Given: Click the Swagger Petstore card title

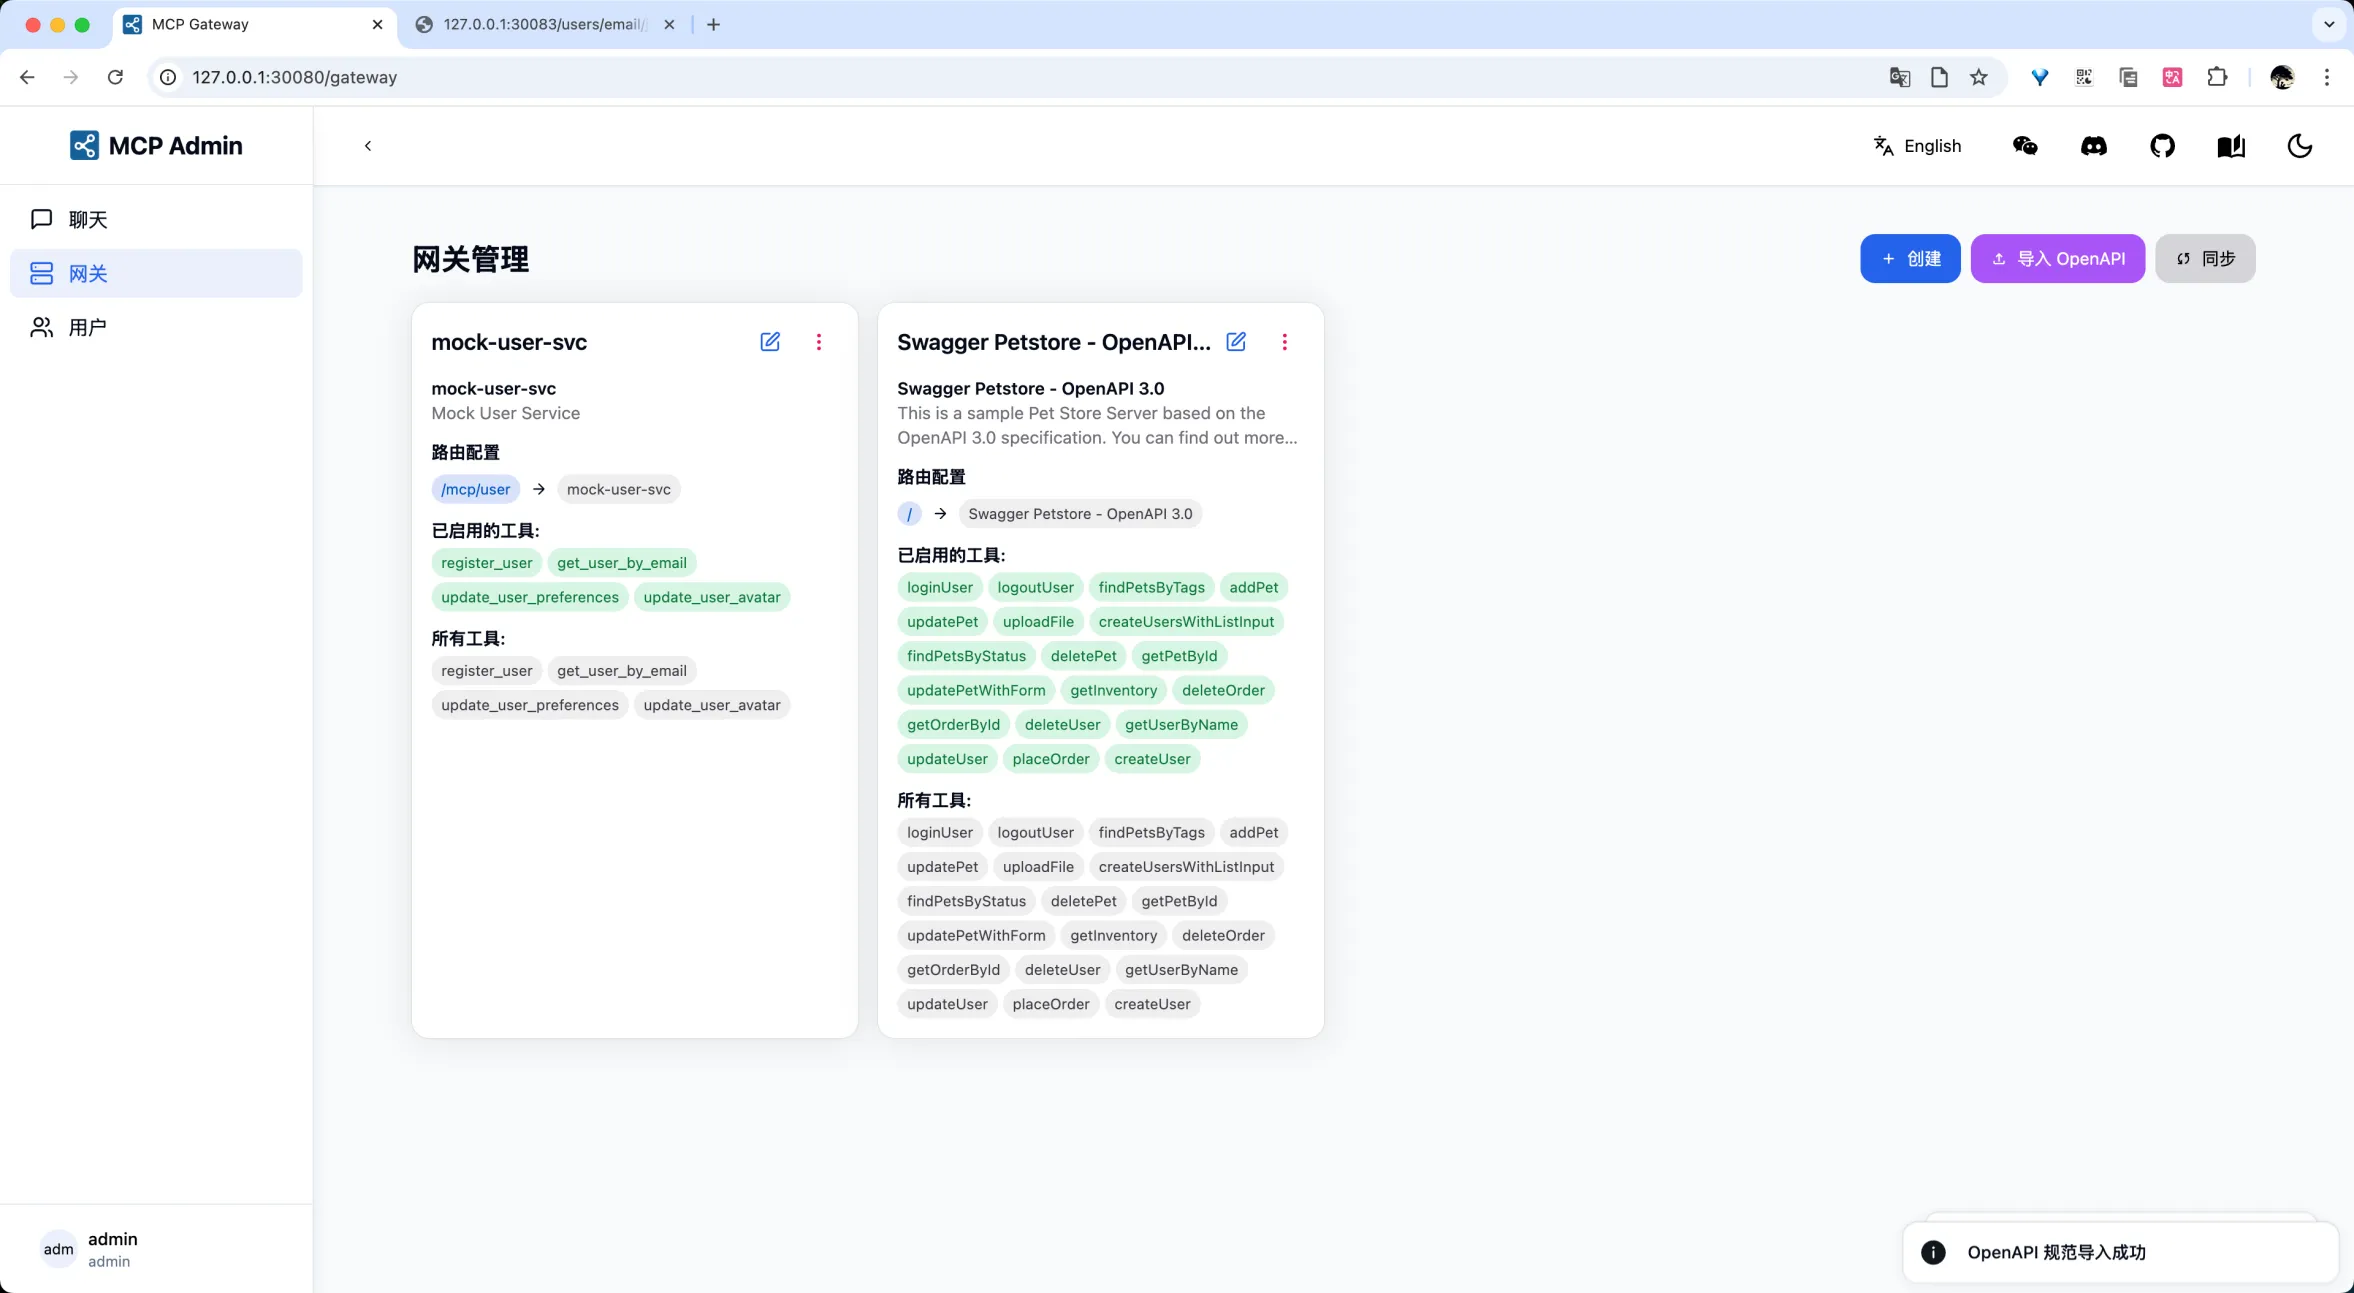Looking at the screenshot, I should [x=1054, y=342].
